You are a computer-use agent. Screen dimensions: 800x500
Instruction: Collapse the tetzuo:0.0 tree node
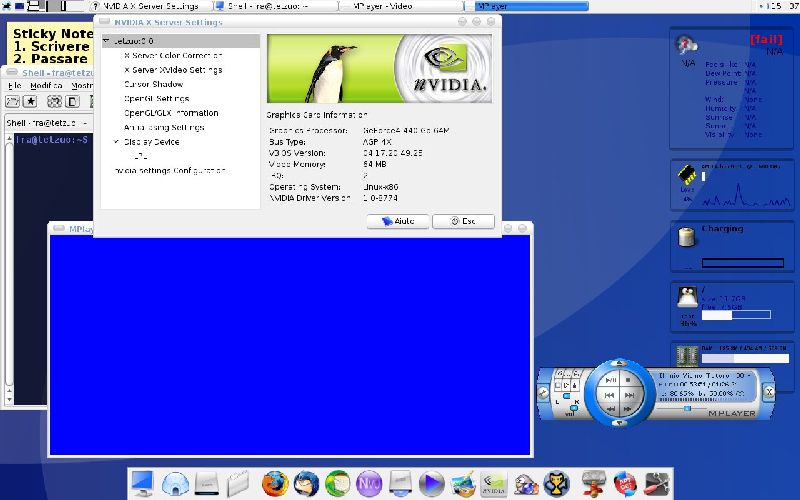pos(106,41)
